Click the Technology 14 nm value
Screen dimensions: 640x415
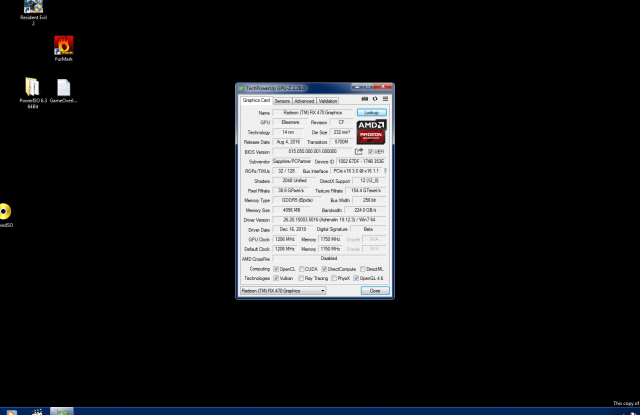pyautogui.click(x=288, y=132)
